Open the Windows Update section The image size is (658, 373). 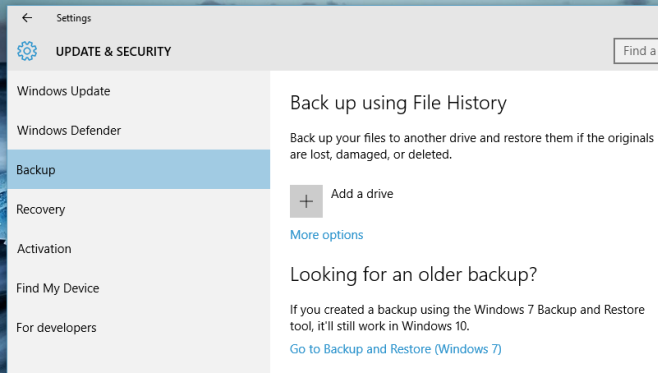click(138, 91)
